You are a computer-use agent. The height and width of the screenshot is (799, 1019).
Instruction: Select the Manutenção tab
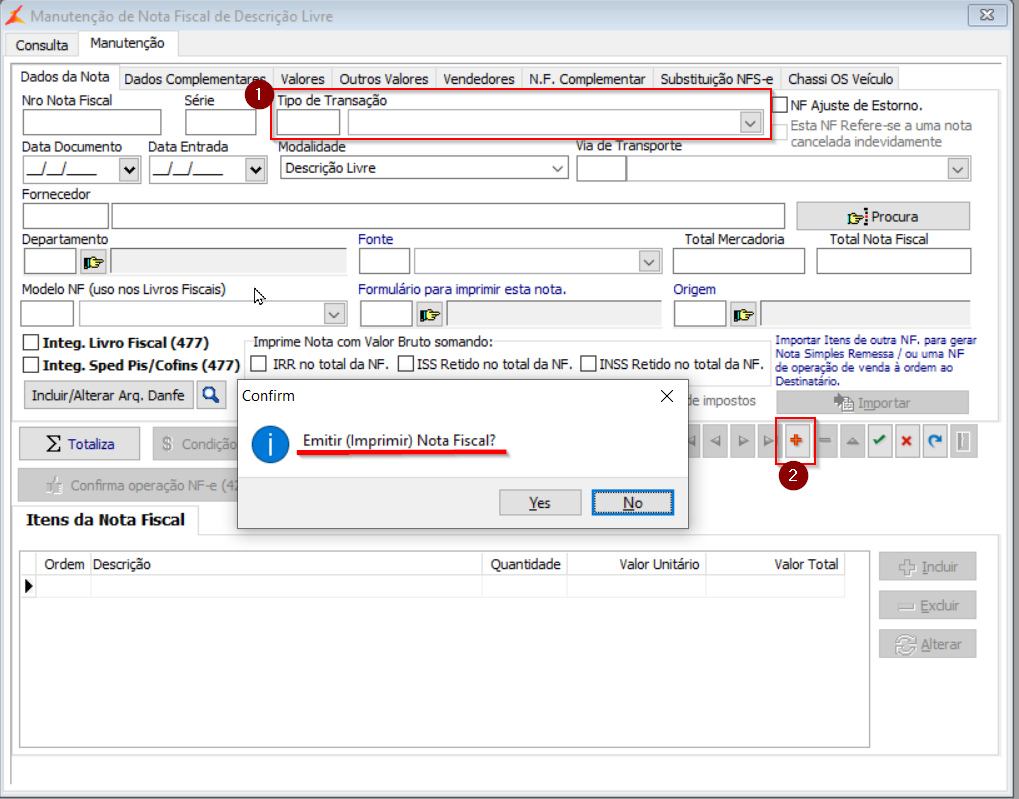(x=127, y=43)
